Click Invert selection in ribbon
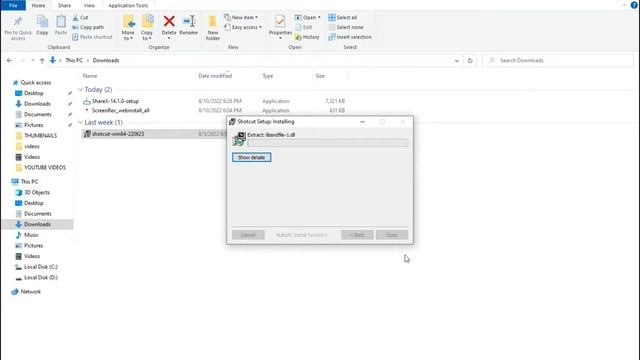 [350, 37]
